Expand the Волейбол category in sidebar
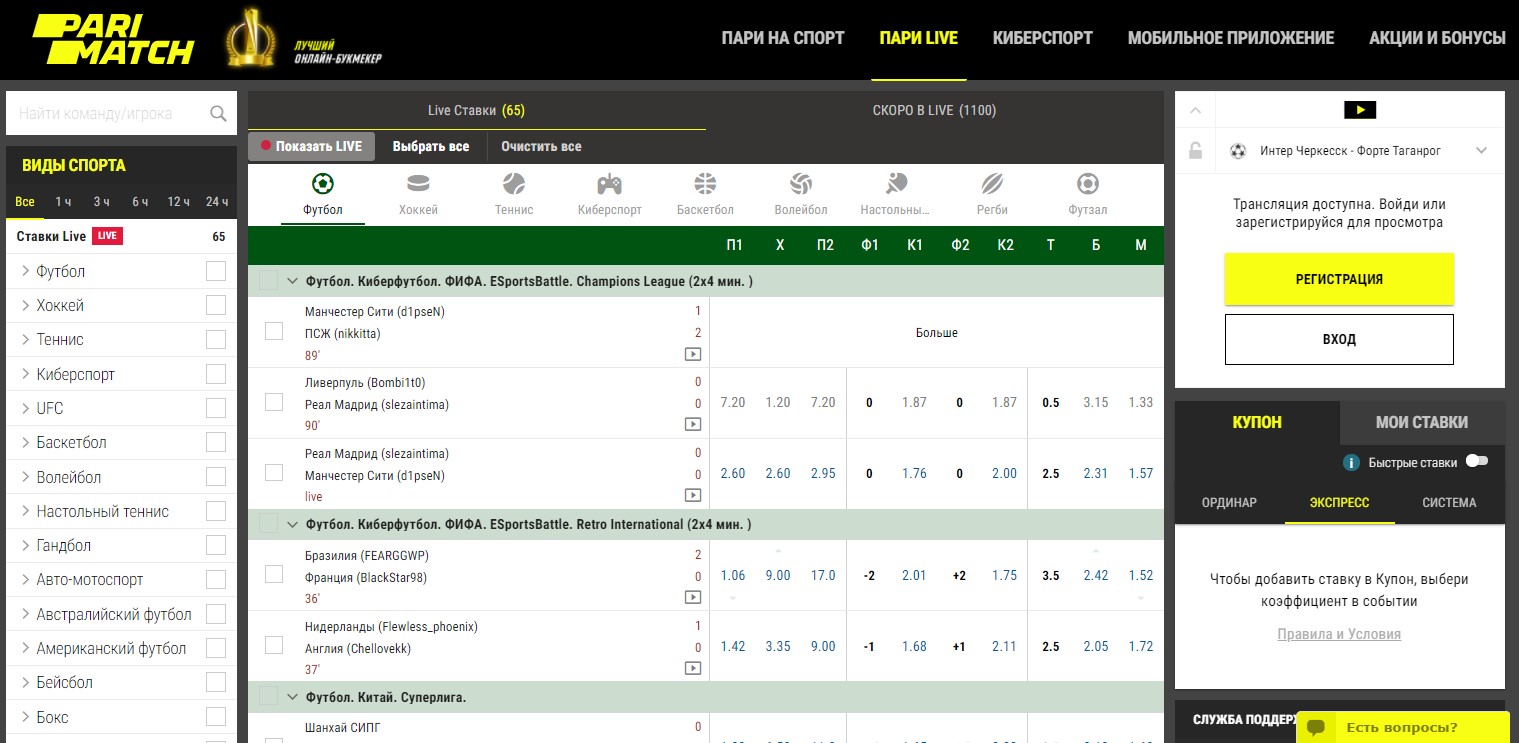The image size is (1519, 743). (25, 477)
